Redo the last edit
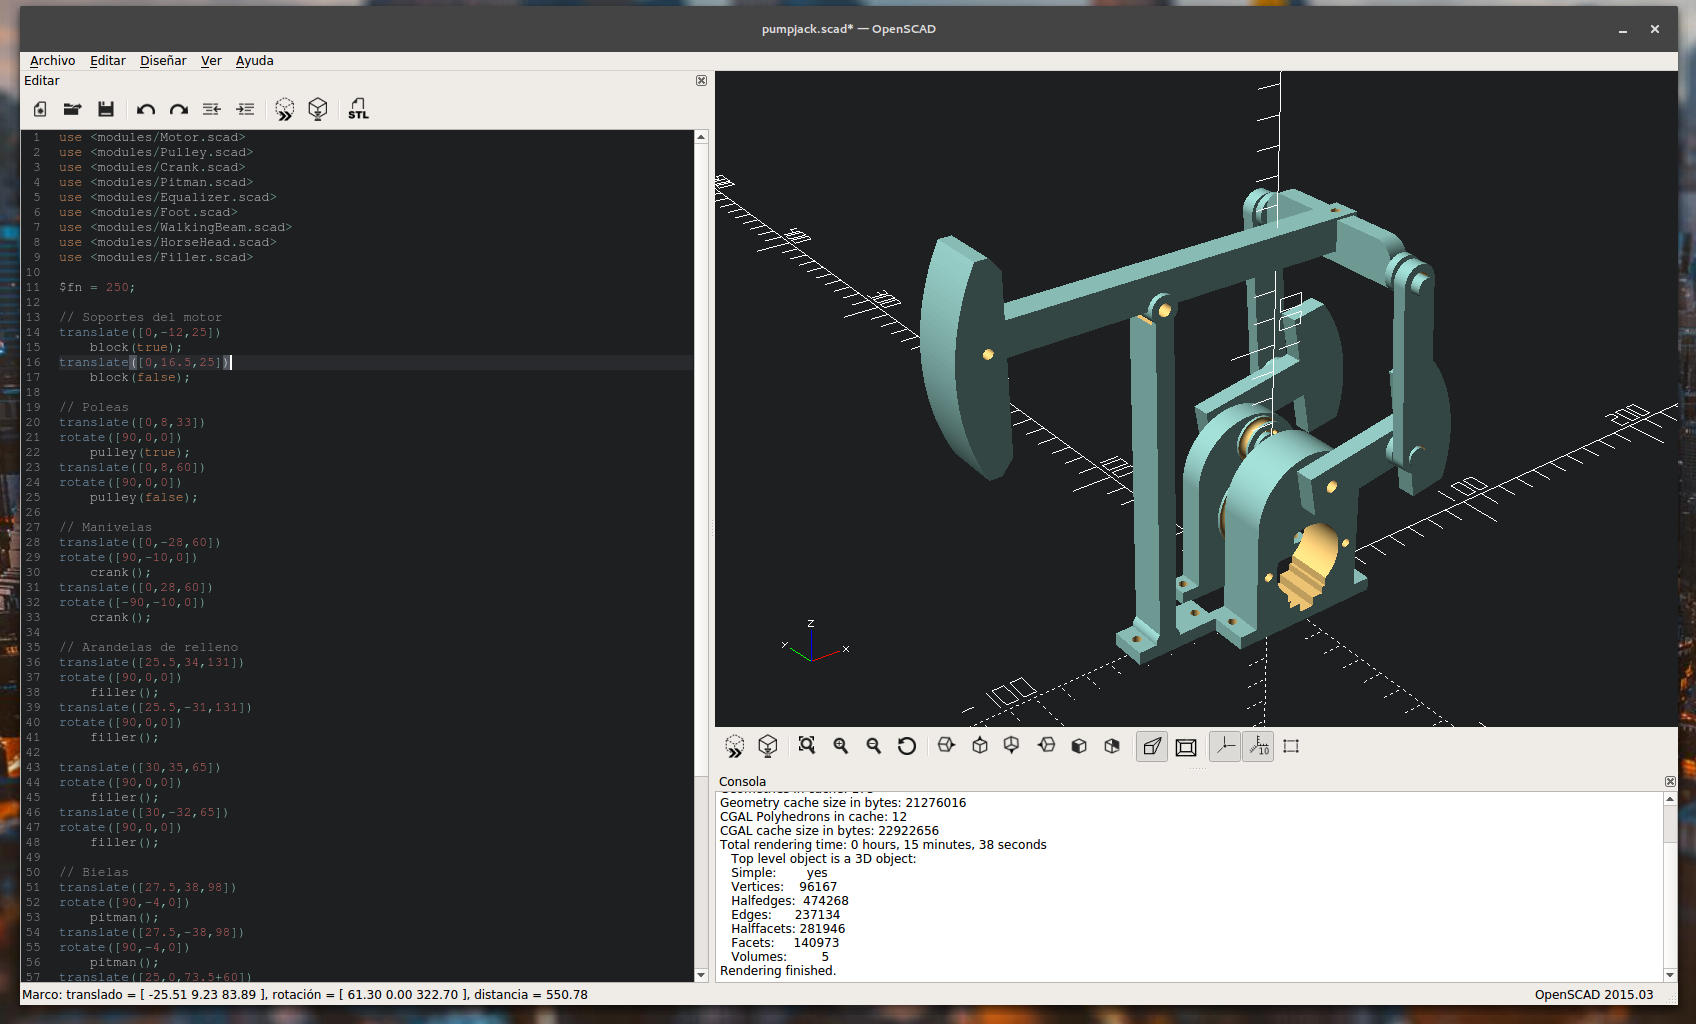1696x1024 pixels. click(179, 109)
